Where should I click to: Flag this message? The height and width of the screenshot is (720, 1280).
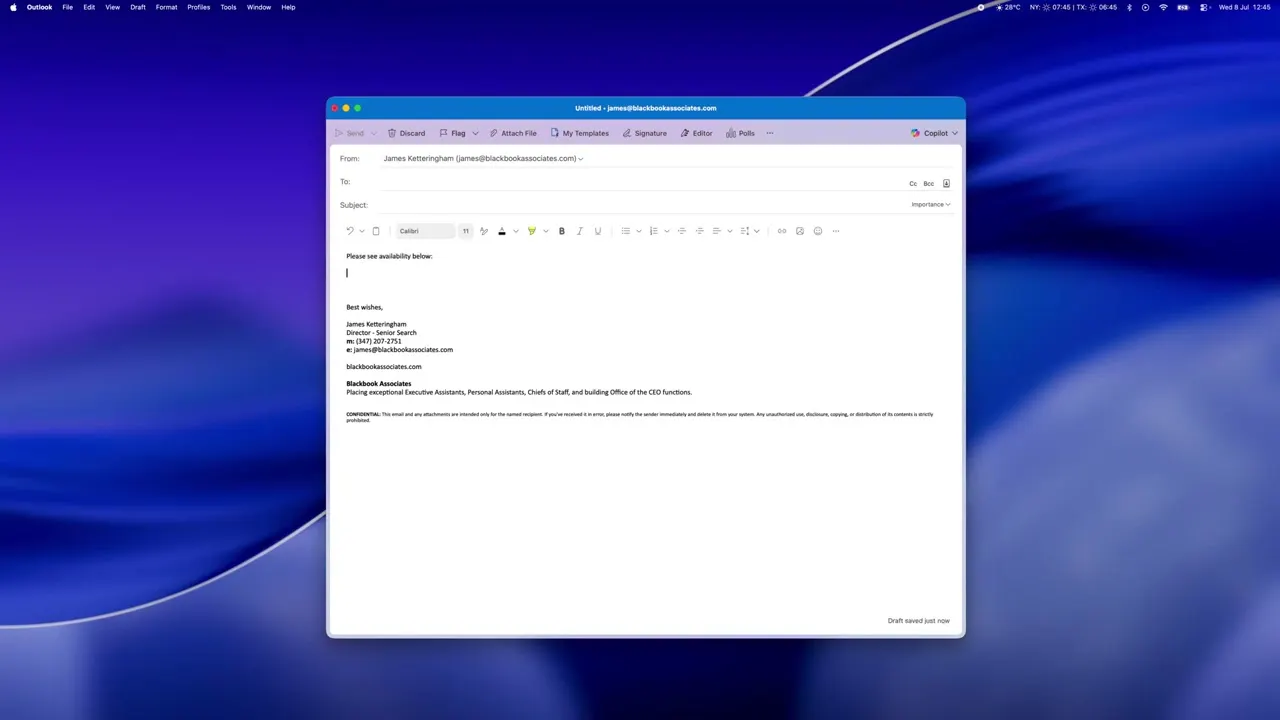[452, 133]
